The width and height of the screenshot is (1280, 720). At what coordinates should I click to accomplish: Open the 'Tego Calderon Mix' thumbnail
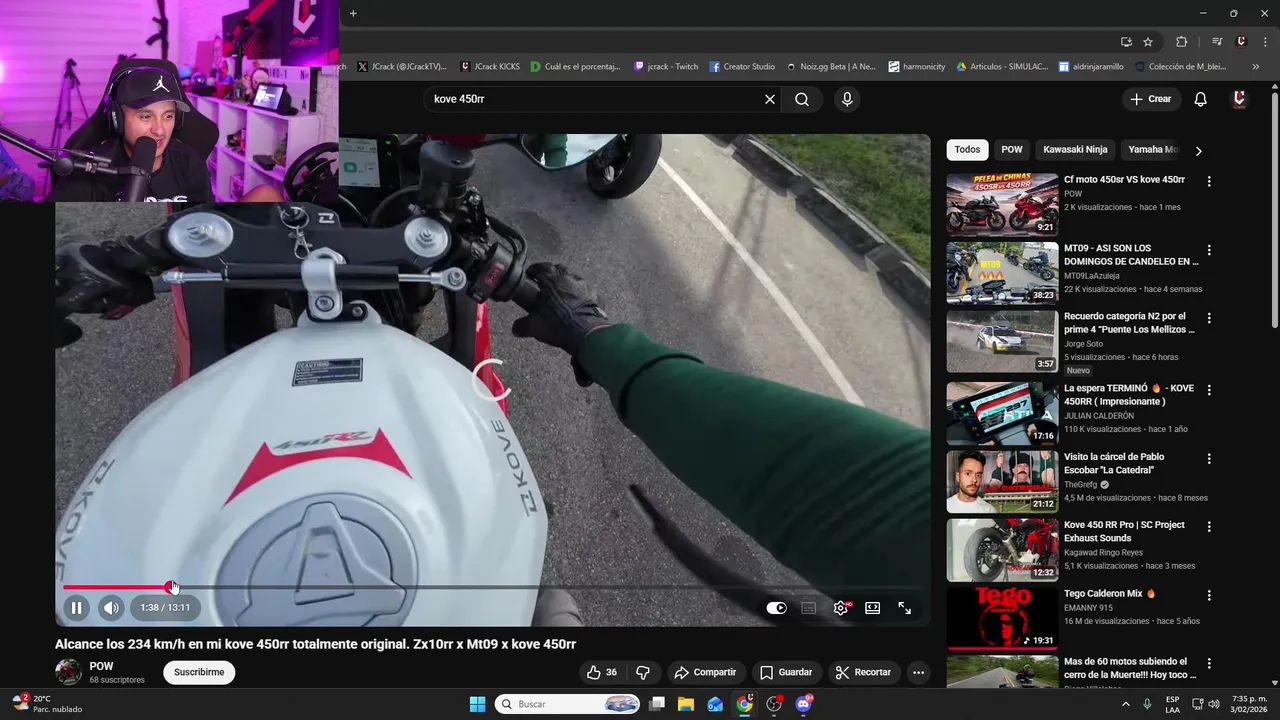[1002, 617]
